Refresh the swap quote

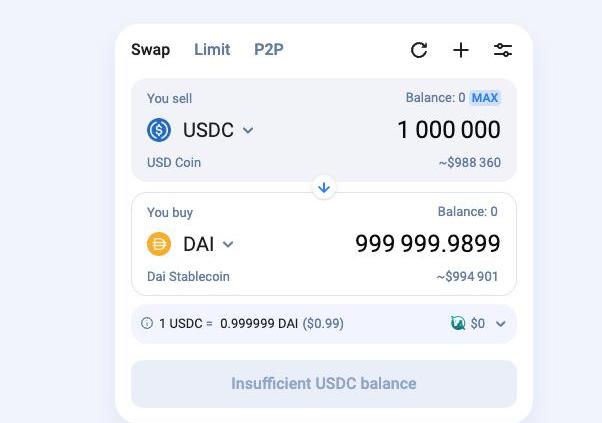pos(419,50)
